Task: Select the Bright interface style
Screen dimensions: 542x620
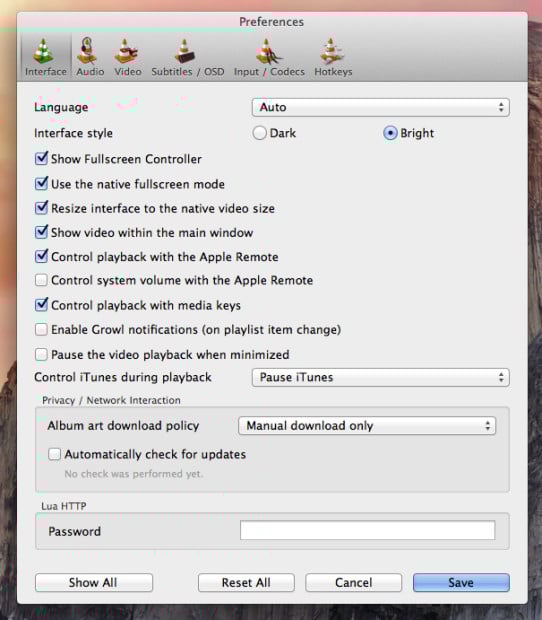Action: click(x=390, y=133)
